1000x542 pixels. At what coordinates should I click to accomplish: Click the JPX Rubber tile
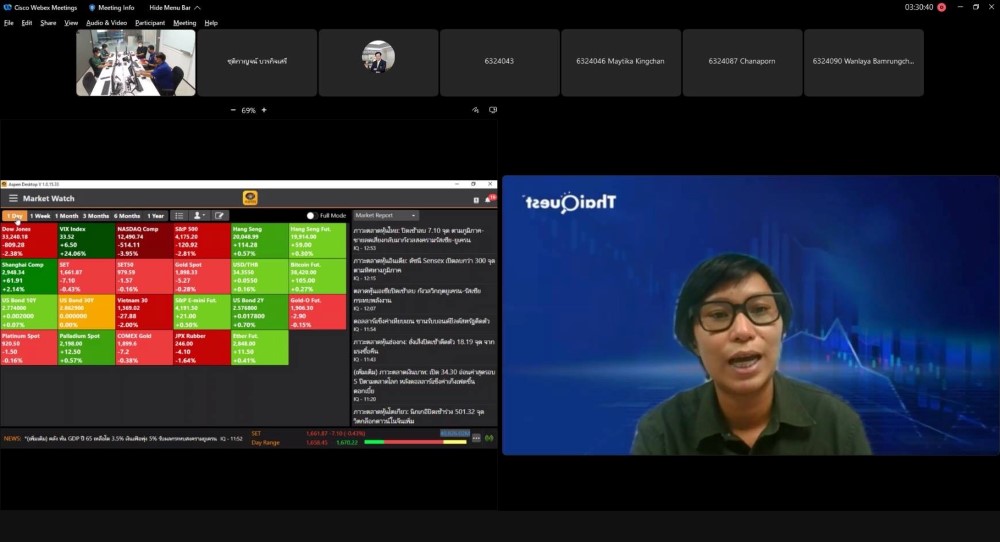[202, 348]
